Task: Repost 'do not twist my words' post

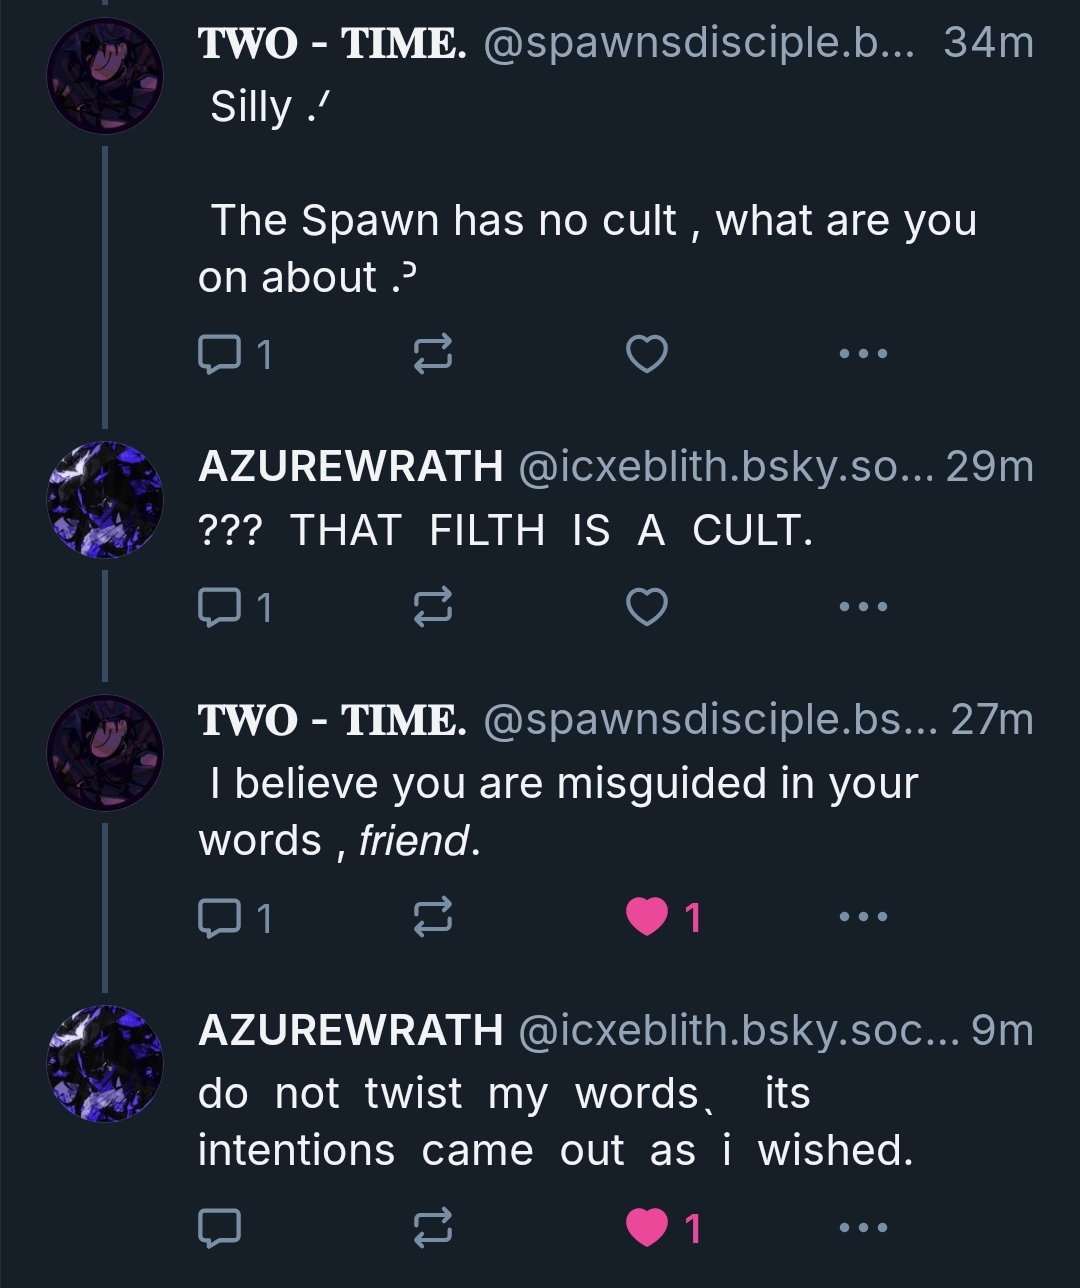Action: click(433, 1228)
